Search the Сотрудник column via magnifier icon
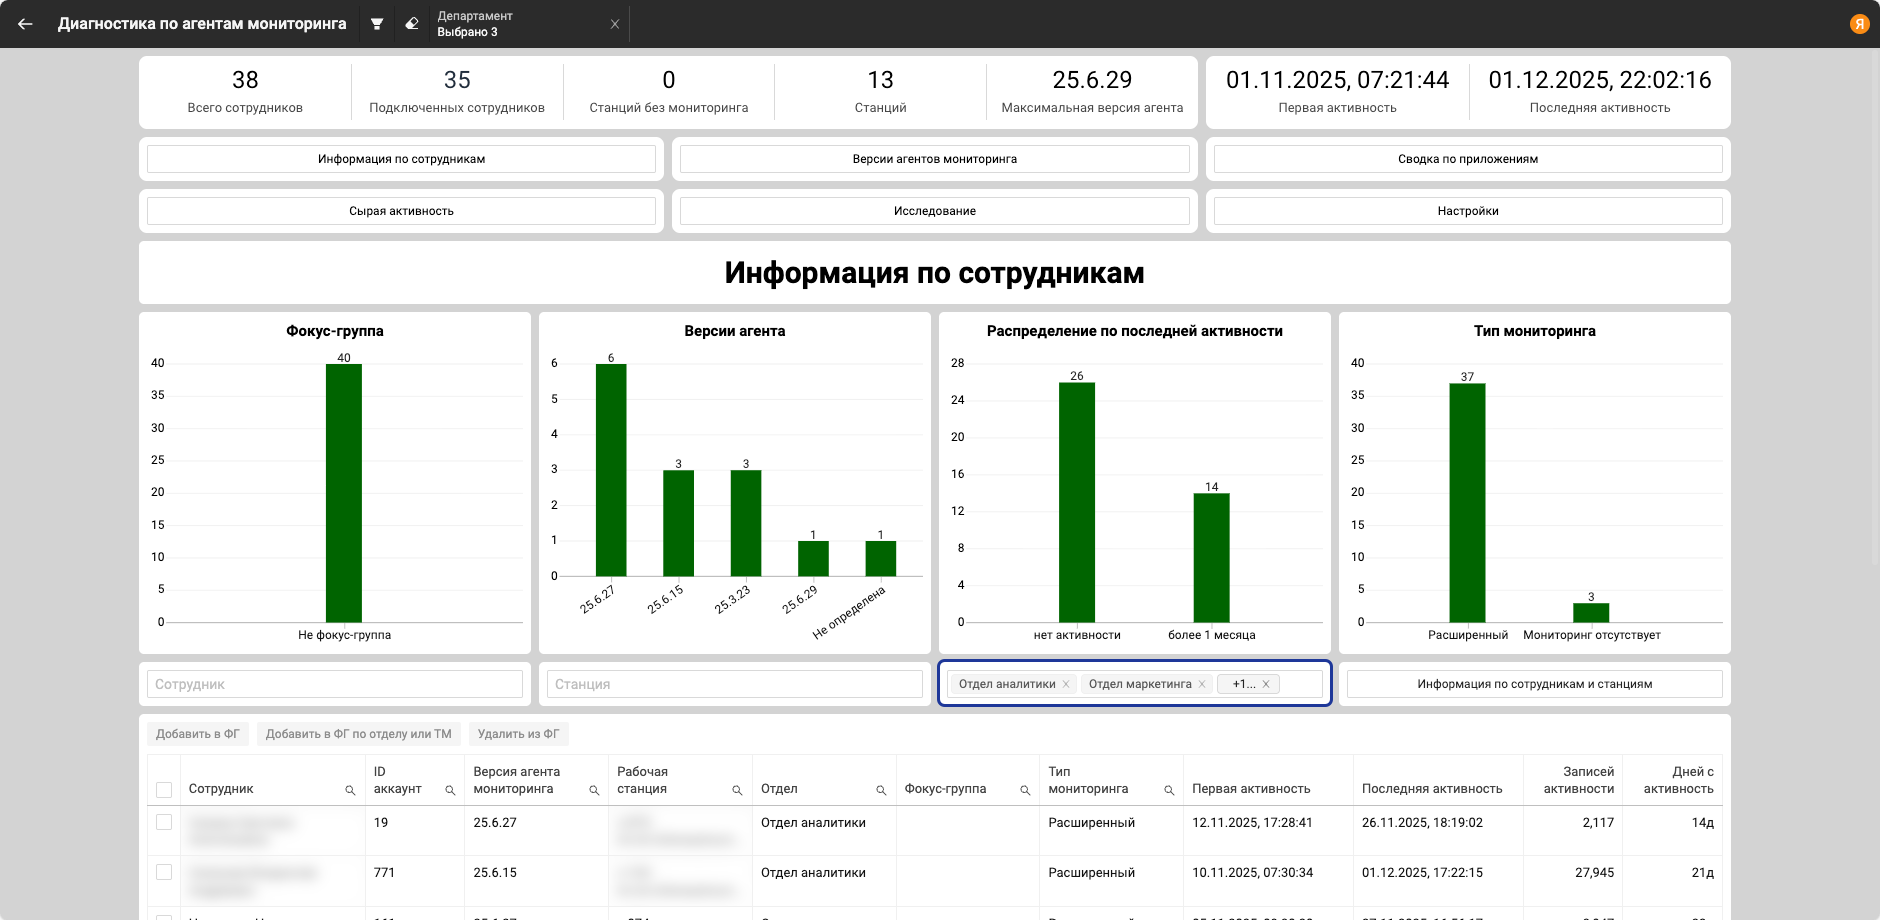1880x920 pixels. 350,790
